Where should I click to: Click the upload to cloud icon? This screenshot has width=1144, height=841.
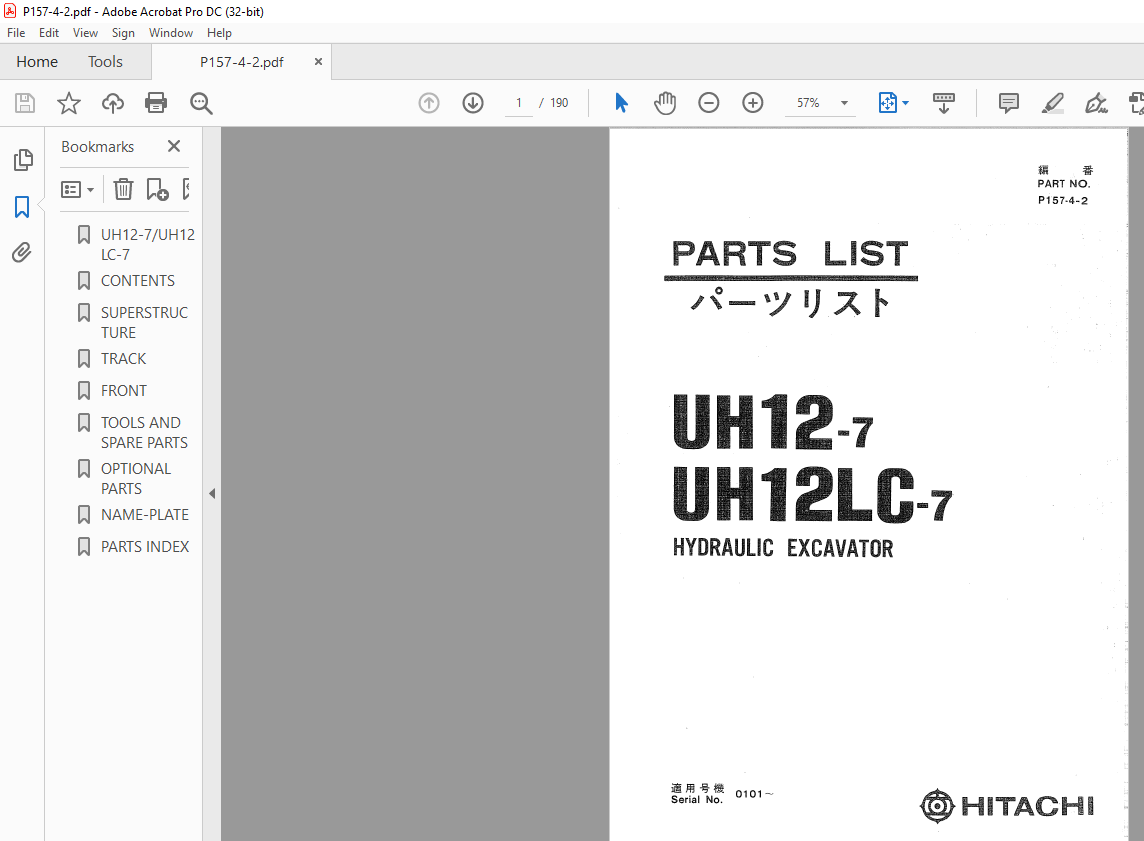(x=112, y=103)
